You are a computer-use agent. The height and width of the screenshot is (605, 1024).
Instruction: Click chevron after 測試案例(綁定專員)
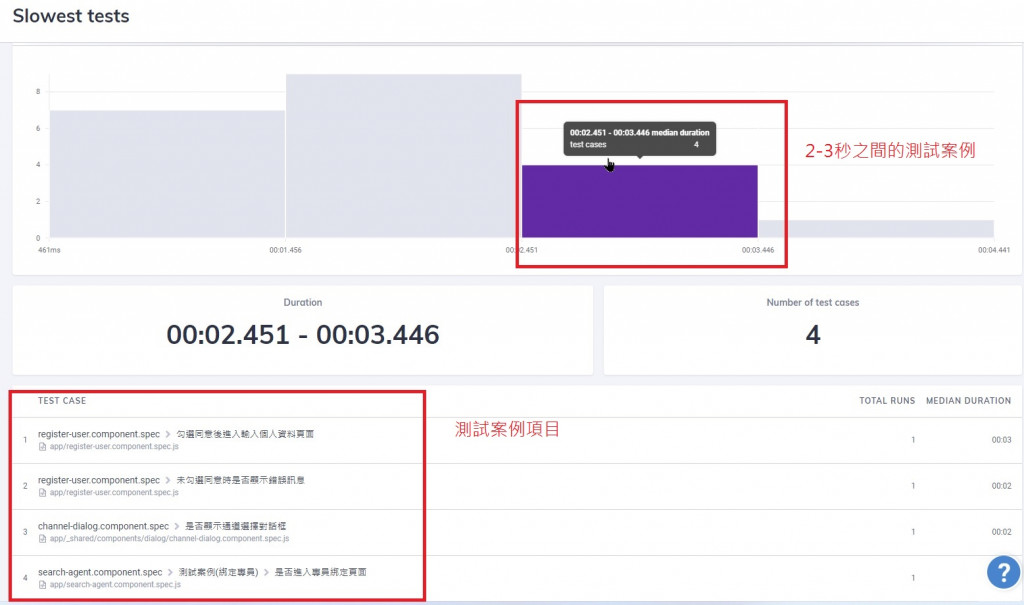tap(266, 572)
